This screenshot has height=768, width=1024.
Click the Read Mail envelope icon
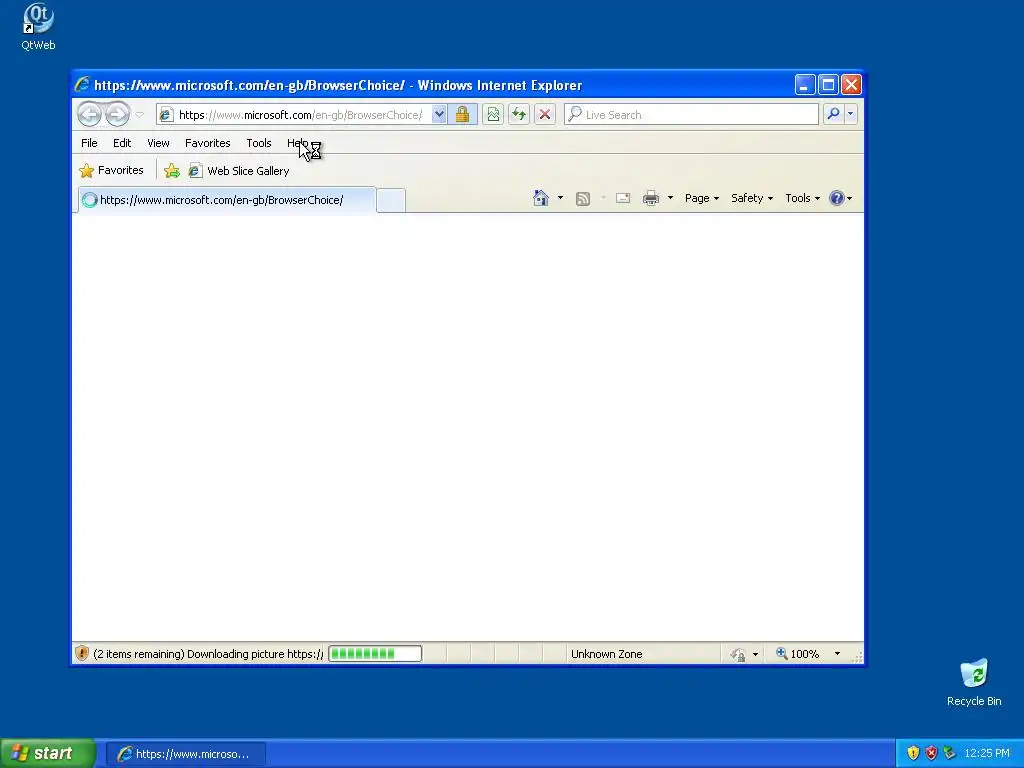coord(623,198)
